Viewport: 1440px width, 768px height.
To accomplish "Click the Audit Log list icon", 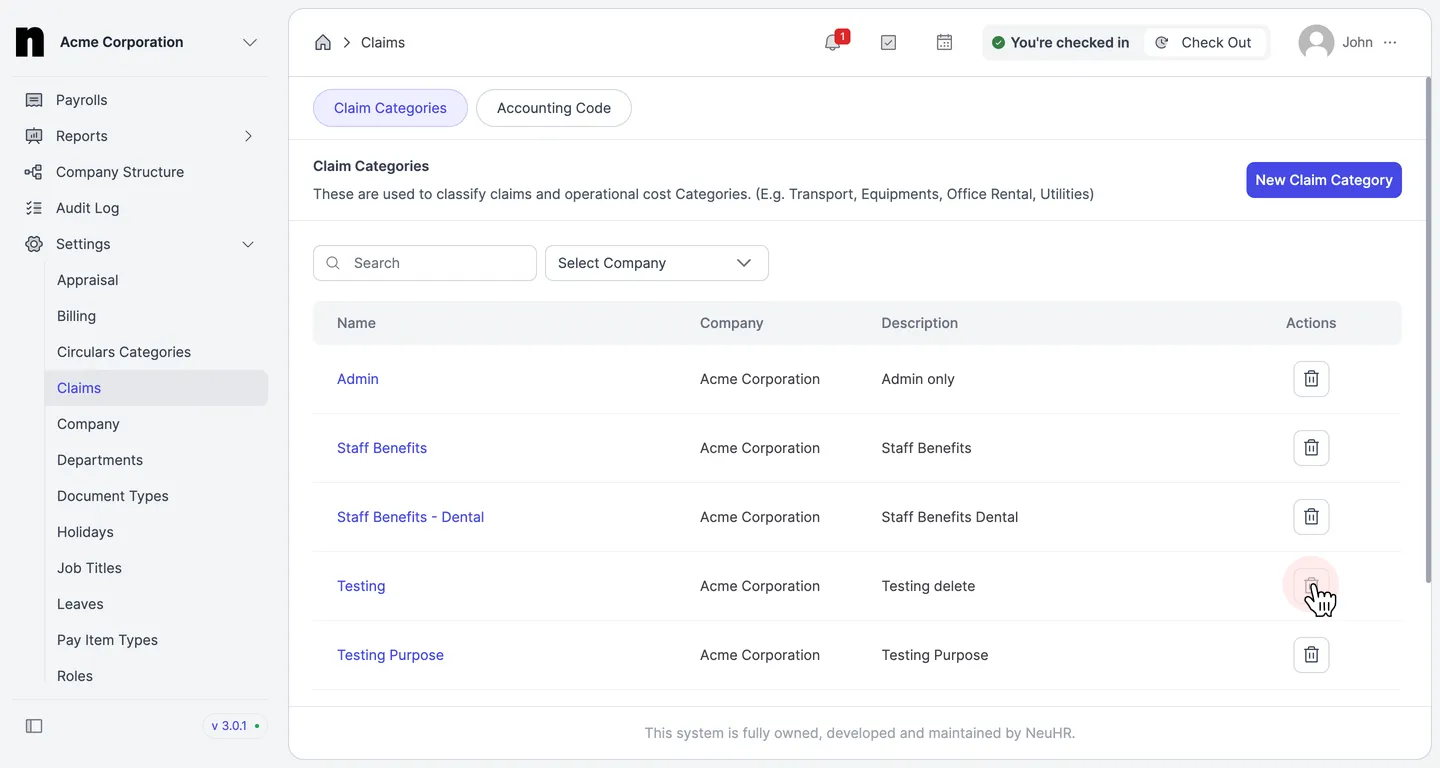I will pyautogui.click(x=34, y=208).
